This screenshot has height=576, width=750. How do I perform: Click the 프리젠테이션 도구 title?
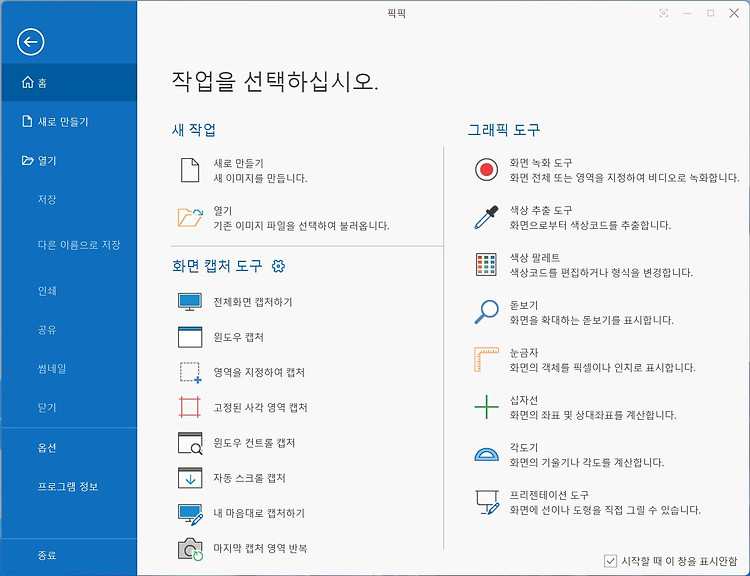[549, 495]
